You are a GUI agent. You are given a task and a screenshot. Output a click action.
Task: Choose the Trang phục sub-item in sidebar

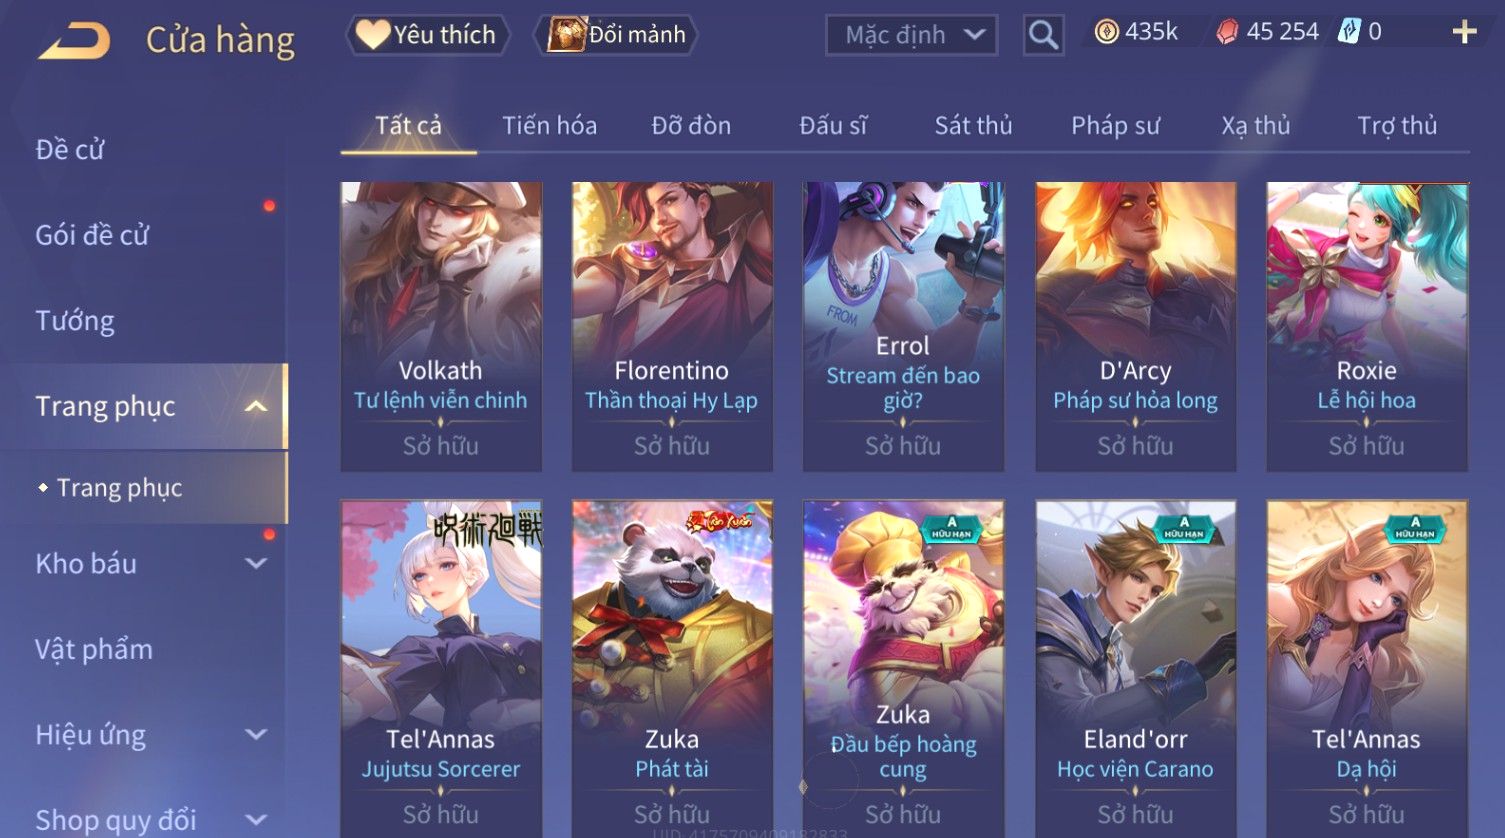(119, 488)
